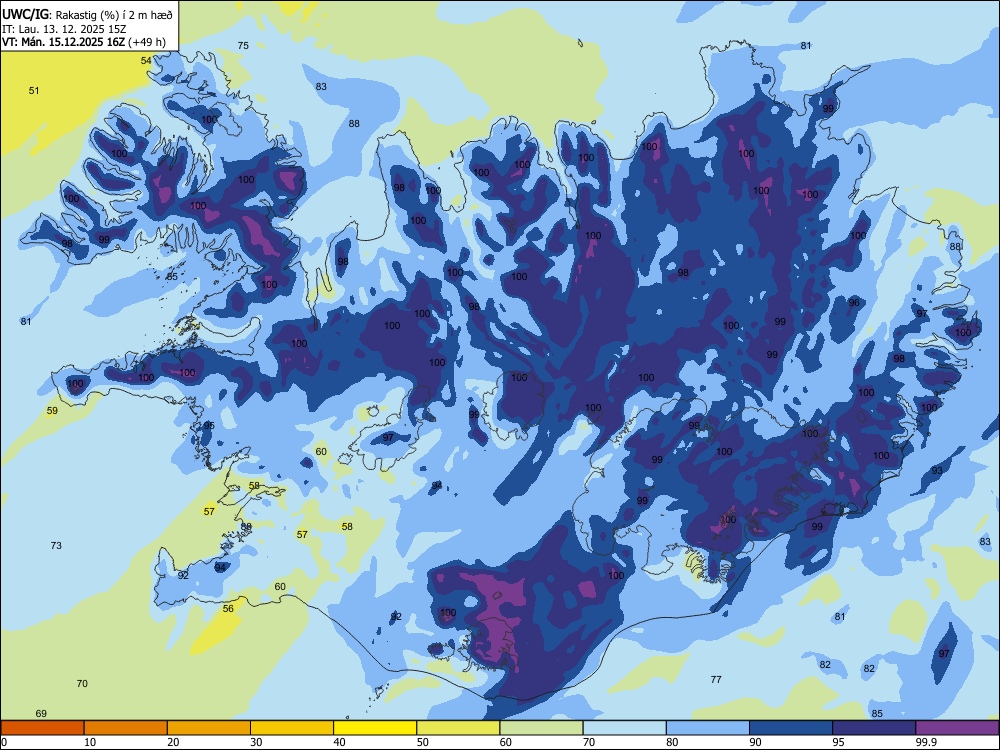The image size is (1000, 750).
Task: Select the golden 30–40 legend swatch
Action: click(x=292, y=728)
